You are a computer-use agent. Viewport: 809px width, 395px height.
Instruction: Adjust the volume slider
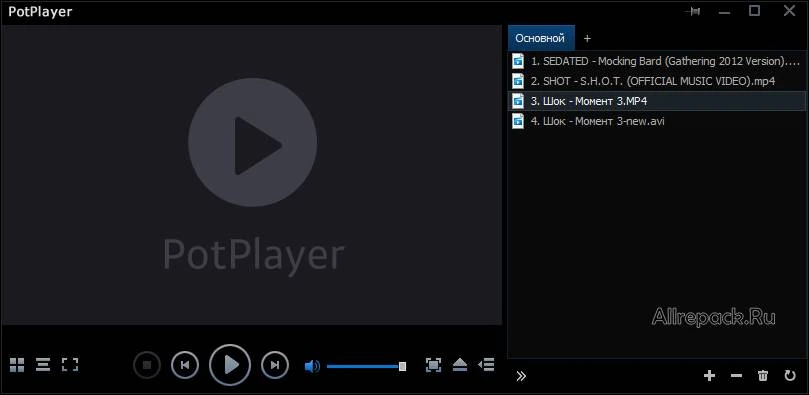(x=366, y=366)
